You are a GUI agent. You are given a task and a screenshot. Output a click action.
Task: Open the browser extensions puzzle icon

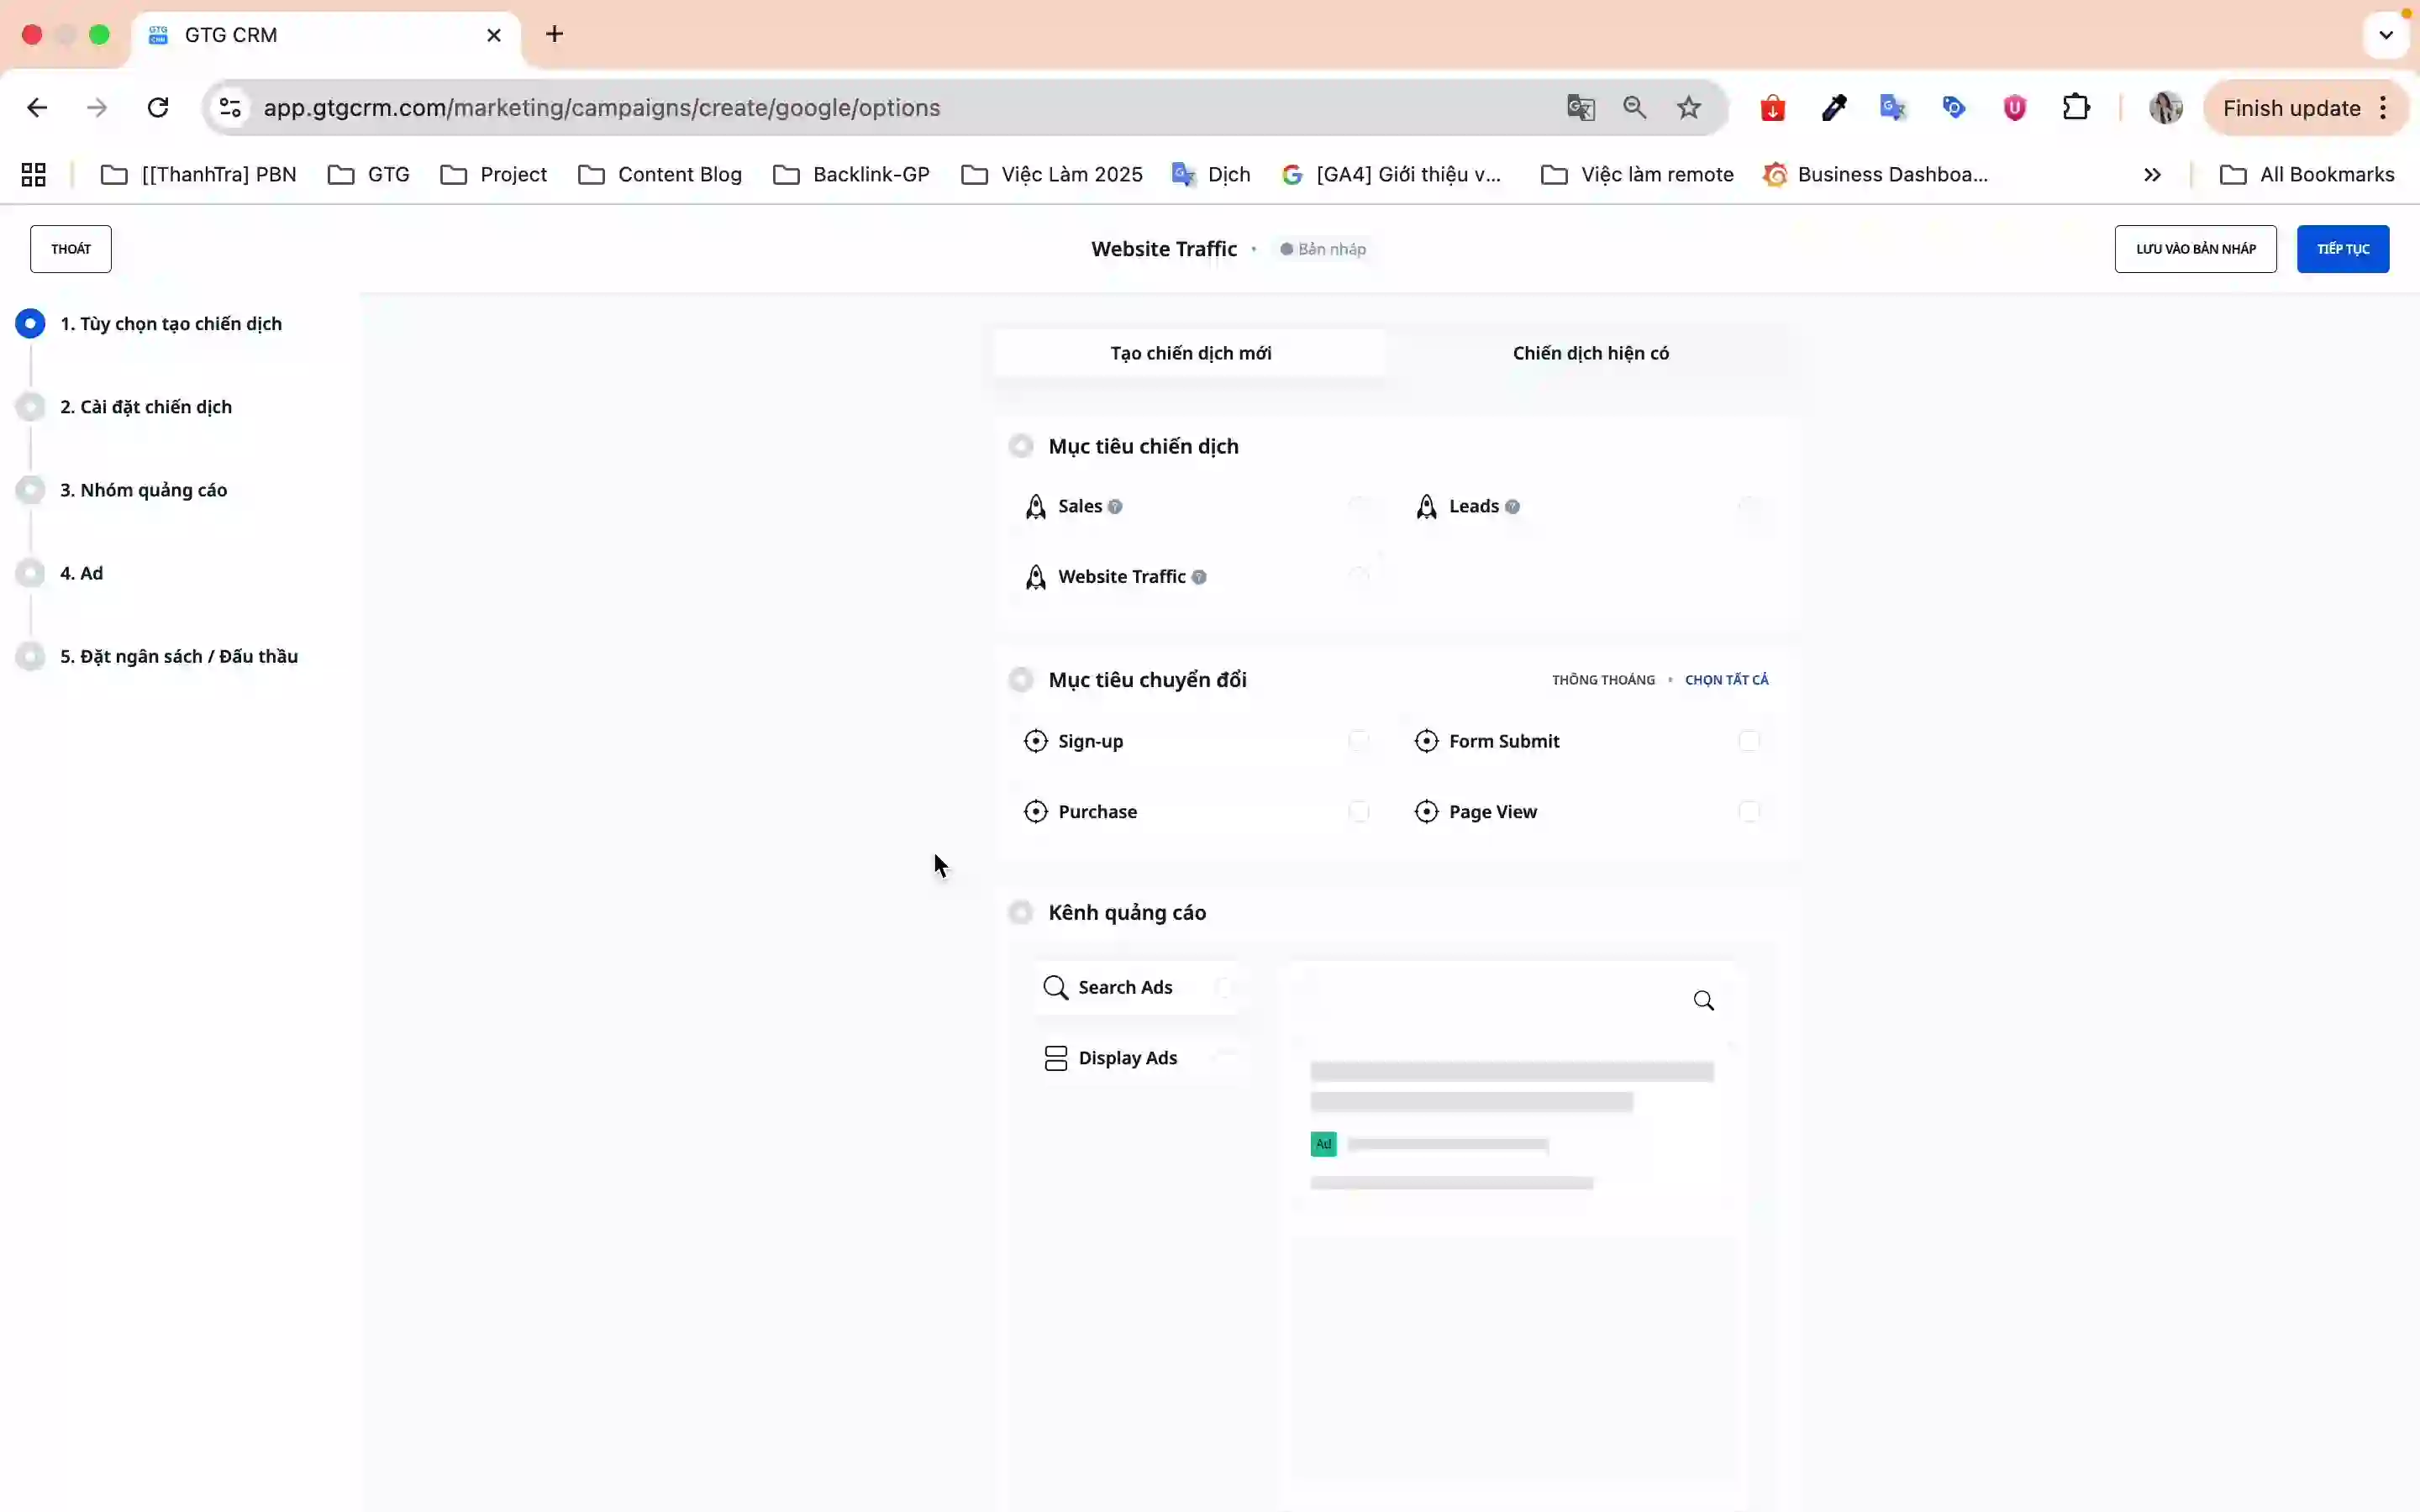pos(2076,108)
